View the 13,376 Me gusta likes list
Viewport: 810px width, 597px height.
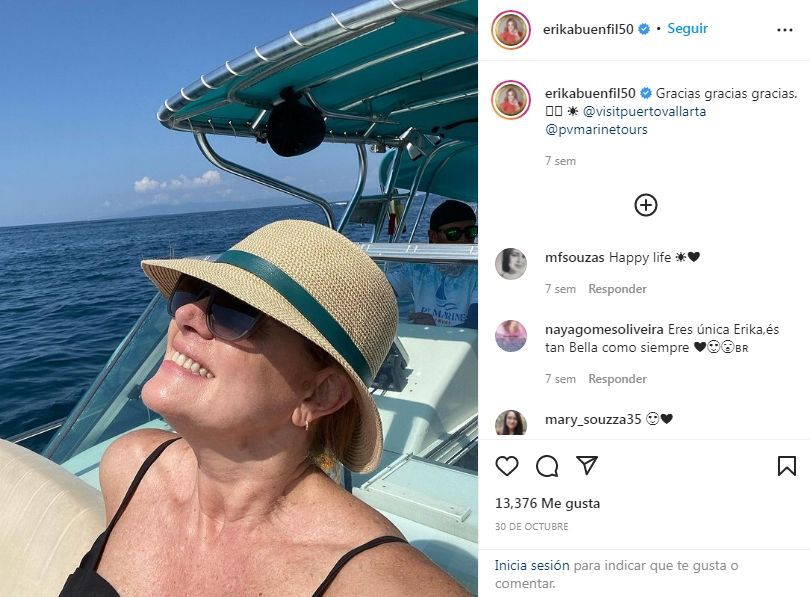[547, 504]
